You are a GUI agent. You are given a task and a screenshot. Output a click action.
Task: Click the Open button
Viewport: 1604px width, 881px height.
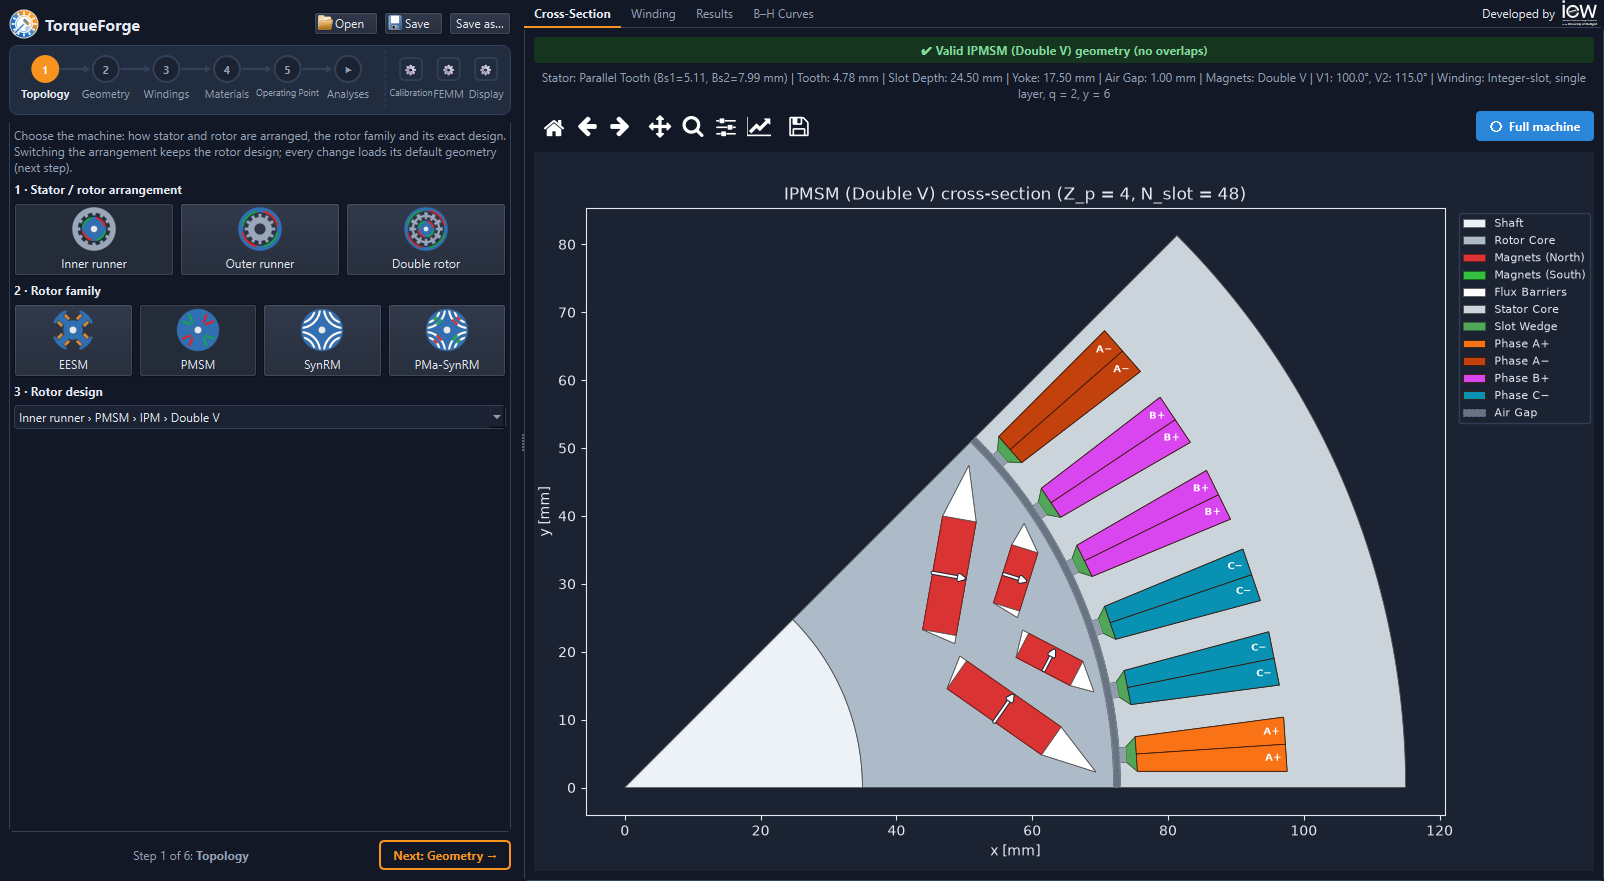click(345, 23)
